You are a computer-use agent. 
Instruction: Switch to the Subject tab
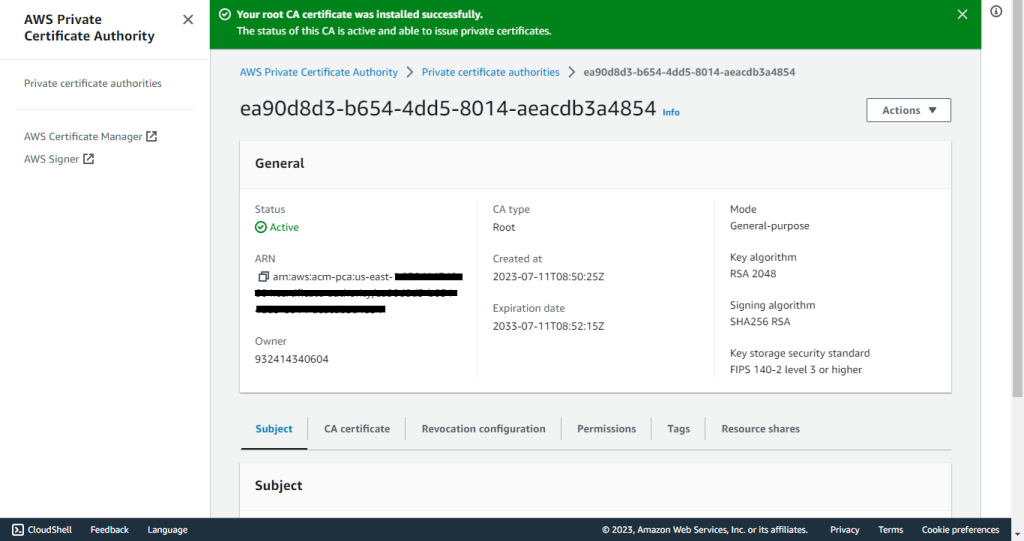pyautogui.click(x=274, y=429)
